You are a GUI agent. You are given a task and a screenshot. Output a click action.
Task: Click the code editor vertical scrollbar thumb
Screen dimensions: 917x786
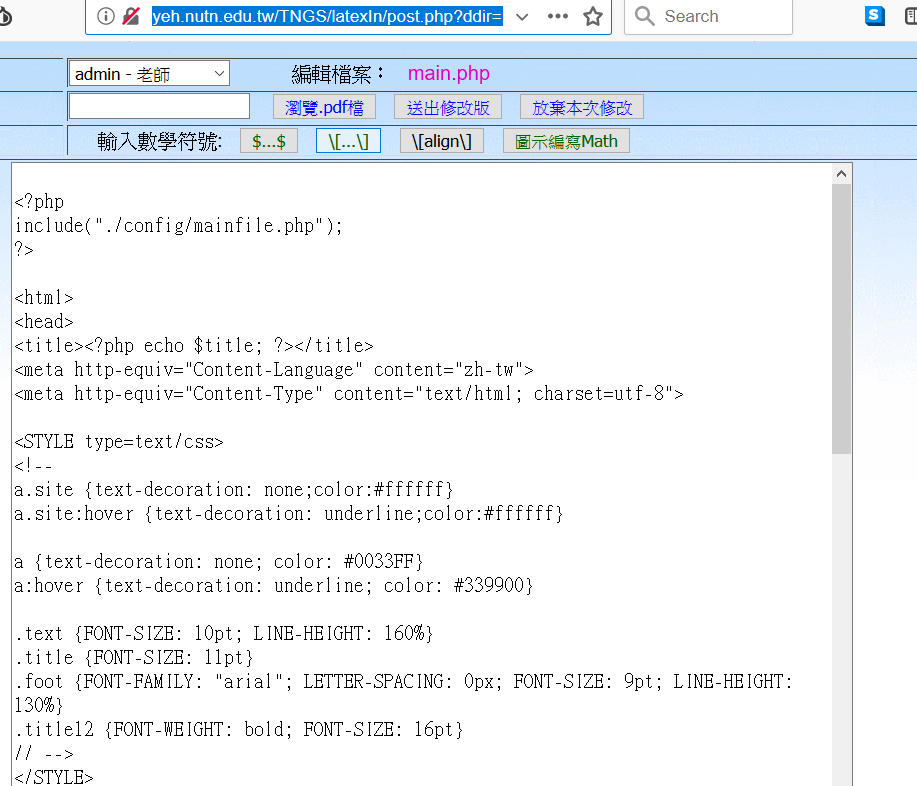pos(842,319)
